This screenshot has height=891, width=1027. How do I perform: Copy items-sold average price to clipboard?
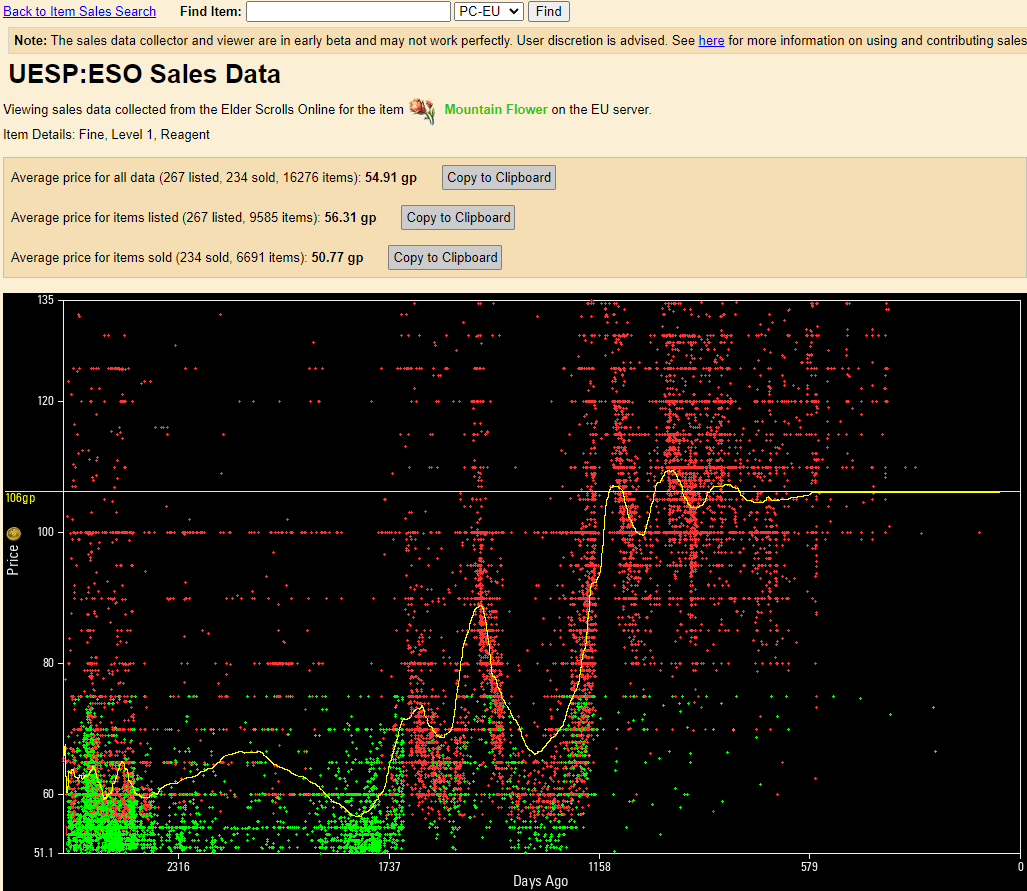445,257
